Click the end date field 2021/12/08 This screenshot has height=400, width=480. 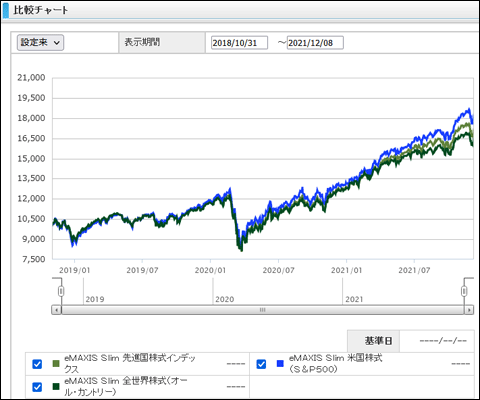[x=315, y=43]
